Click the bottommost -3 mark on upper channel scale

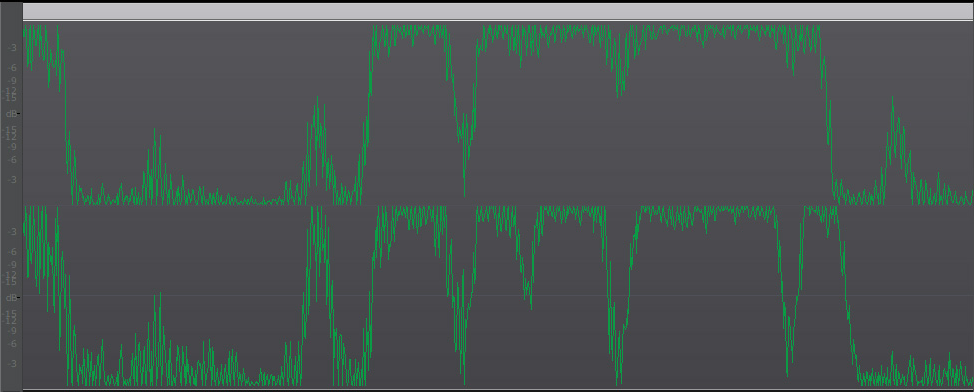(x=12, y=180)
